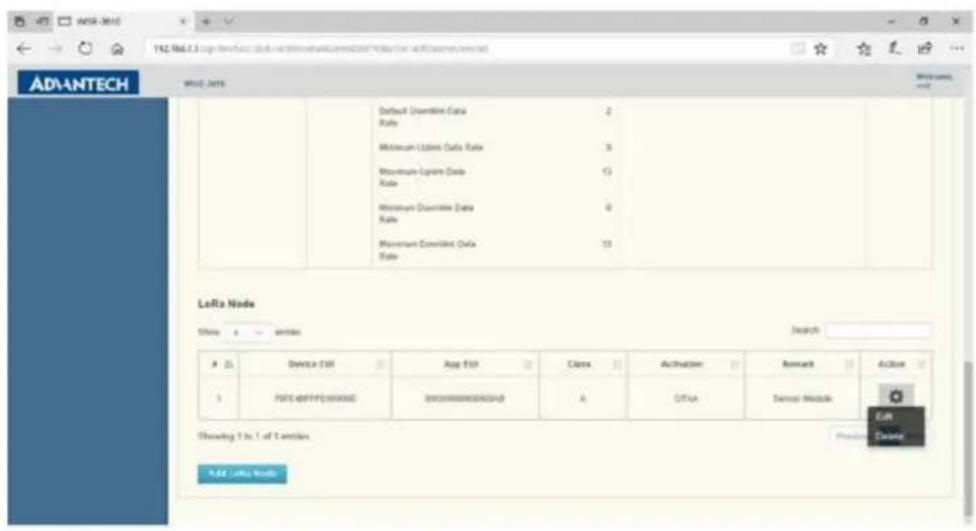Open the browser settings and more menu

pos(957,49)
